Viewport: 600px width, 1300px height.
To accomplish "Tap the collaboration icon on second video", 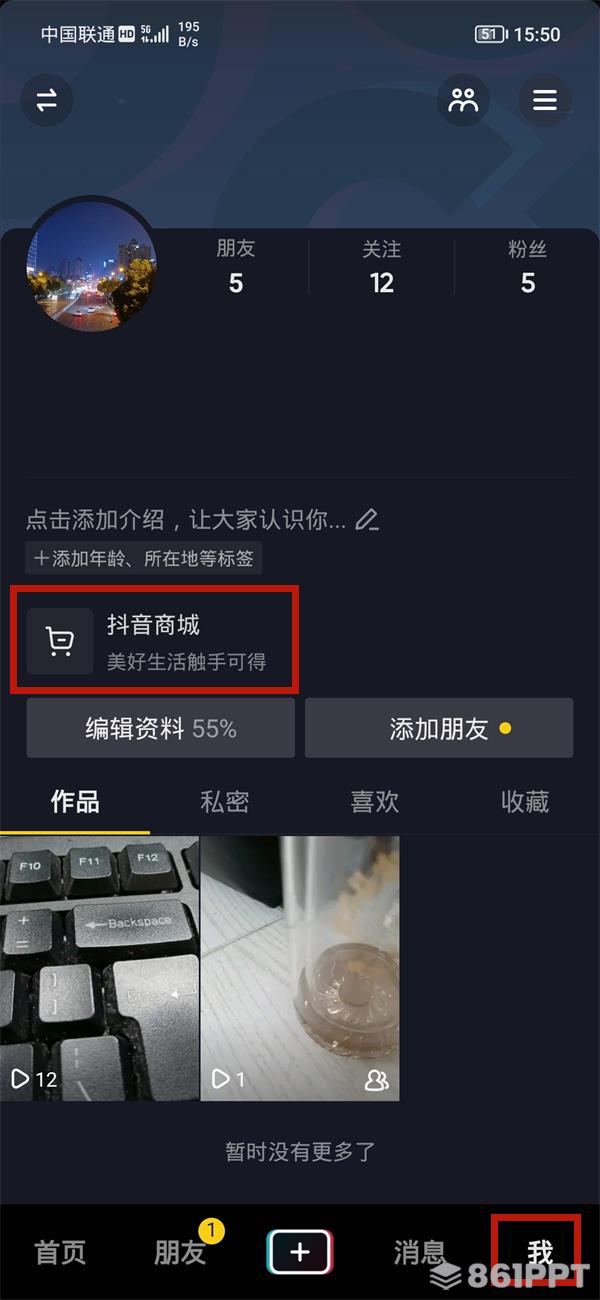I will (x=377, y=1080).
